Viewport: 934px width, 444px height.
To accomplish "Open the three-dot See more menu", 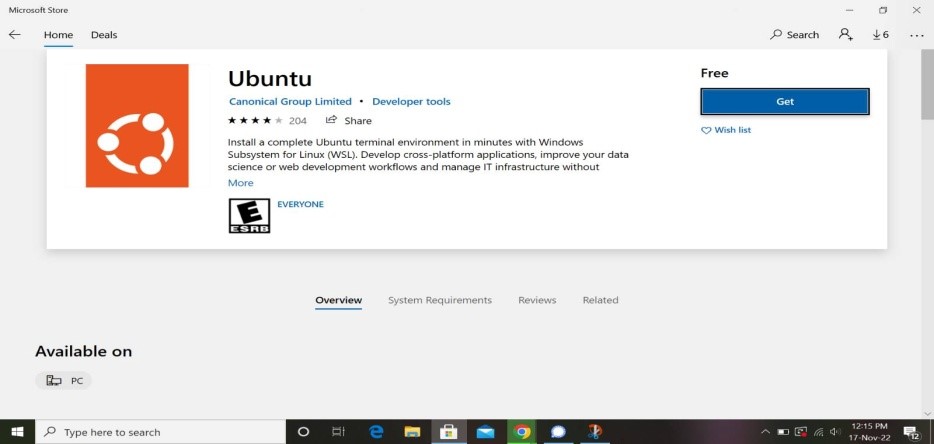I will click(916, 35).
